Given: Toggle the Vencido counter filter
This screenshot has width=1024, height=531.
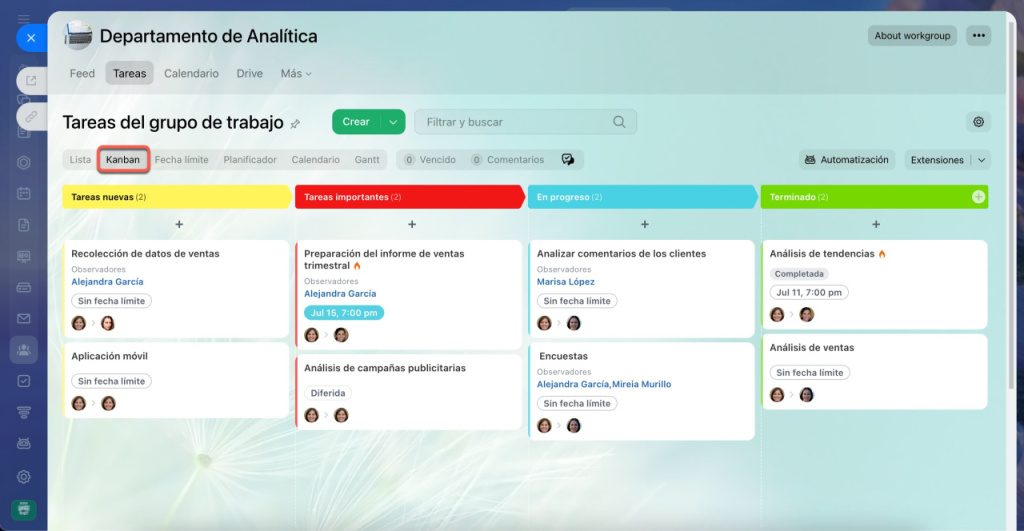Looking at the screenshot, I should (x=430, y=160).
